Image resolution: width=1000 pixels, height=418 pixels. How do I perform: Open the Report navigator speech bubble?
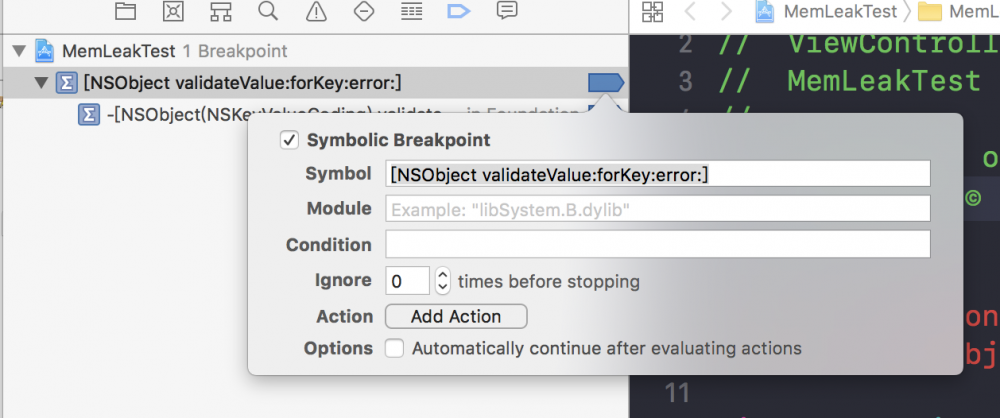pos(507,11)
